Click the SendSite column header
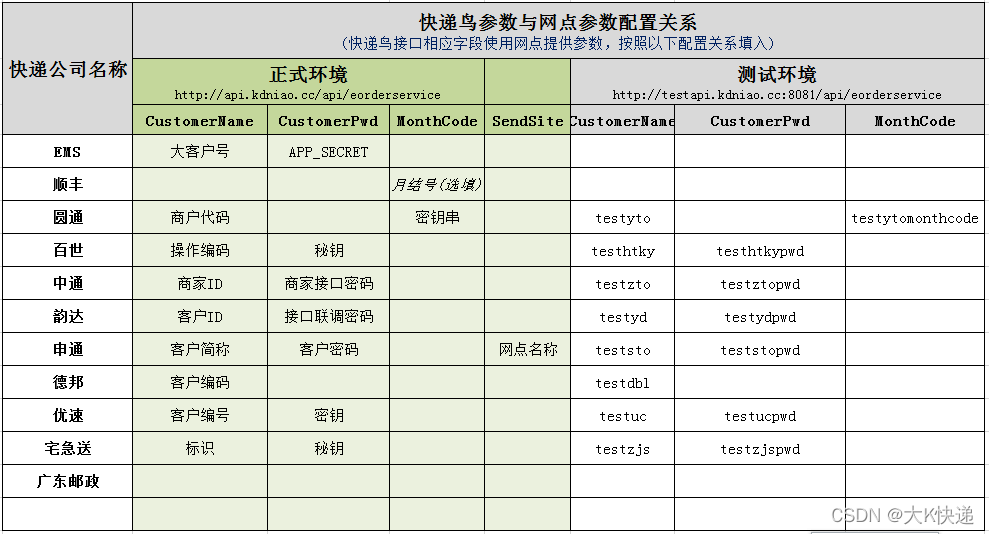The height and width of the screenshot is (534, 989). (x=528, y=120)
